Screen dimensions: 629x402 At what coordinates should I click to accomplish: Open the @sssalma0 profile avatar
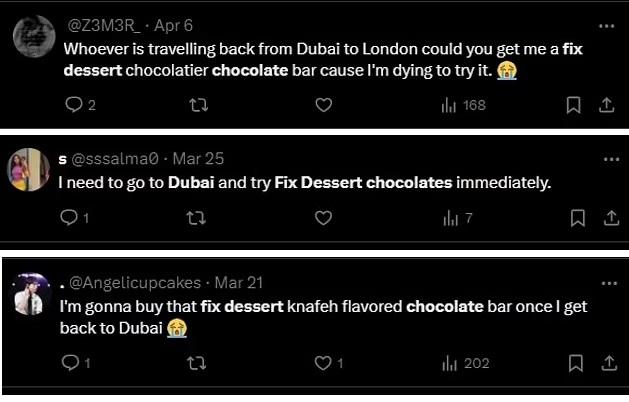point(30,169)
